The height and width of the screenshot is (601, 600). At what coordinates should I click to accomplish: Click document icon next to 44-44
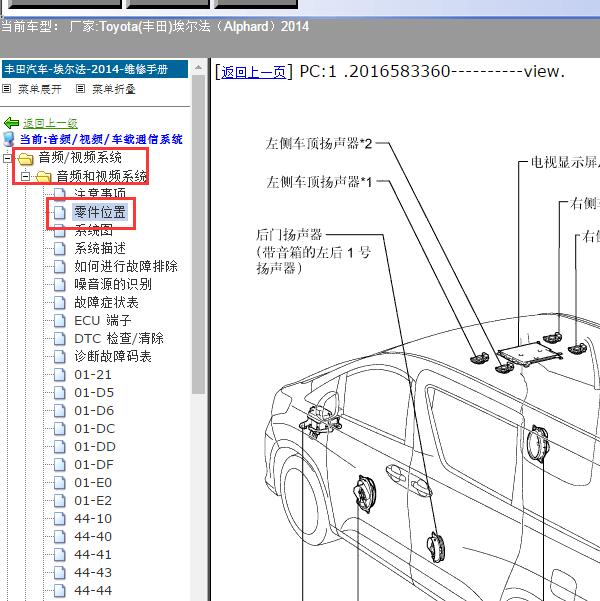(59, 591)
